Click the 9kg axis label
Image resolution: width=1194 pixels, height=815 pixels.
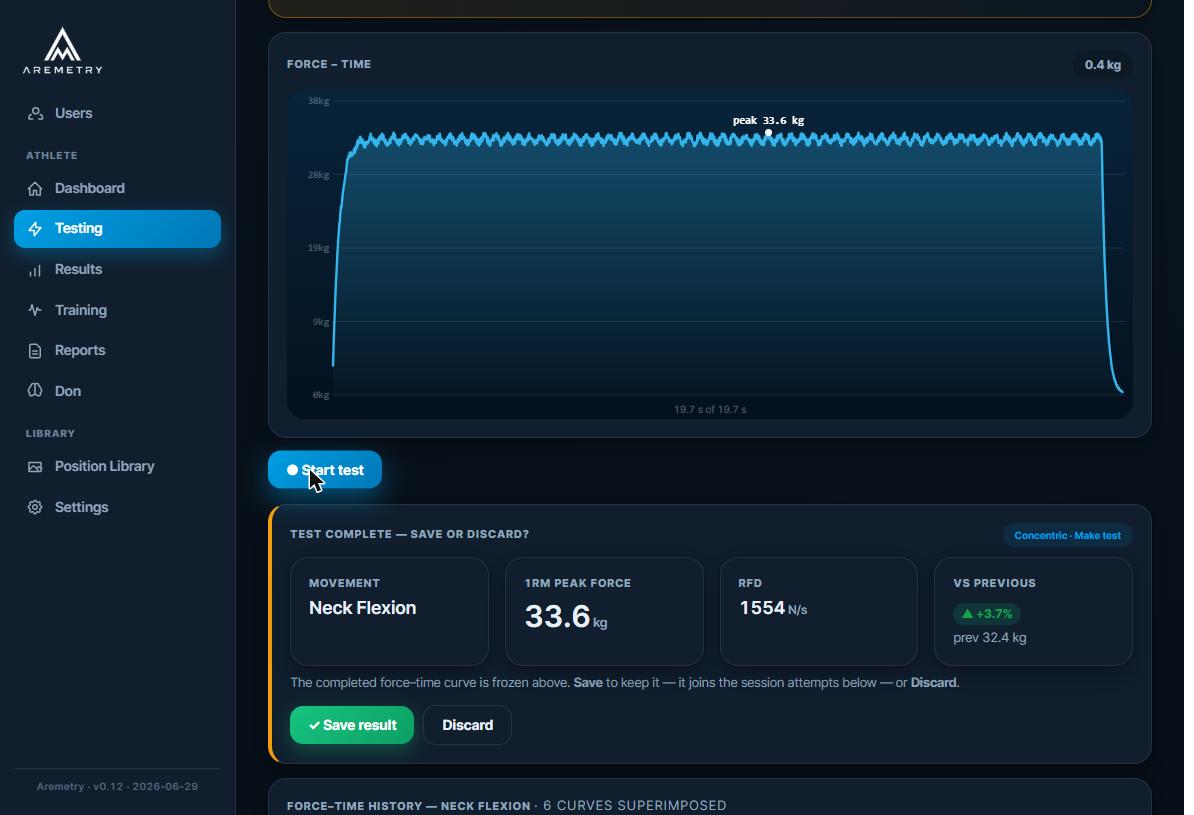[x=321, y=322]
